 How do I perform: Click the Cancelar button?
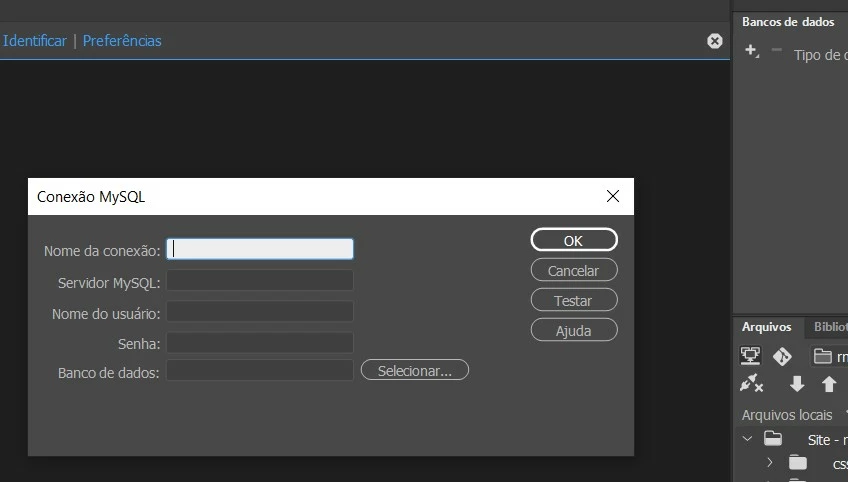point(574,270)
